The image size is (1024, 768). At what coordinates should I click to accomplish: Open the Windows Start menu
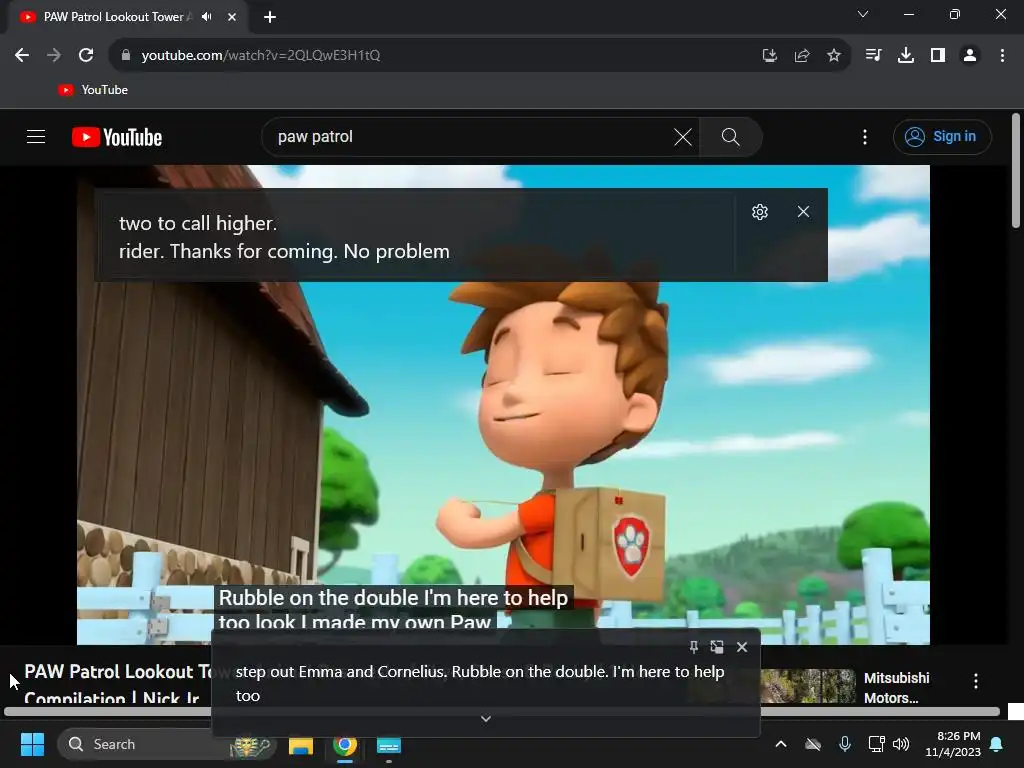pos(32,744)
